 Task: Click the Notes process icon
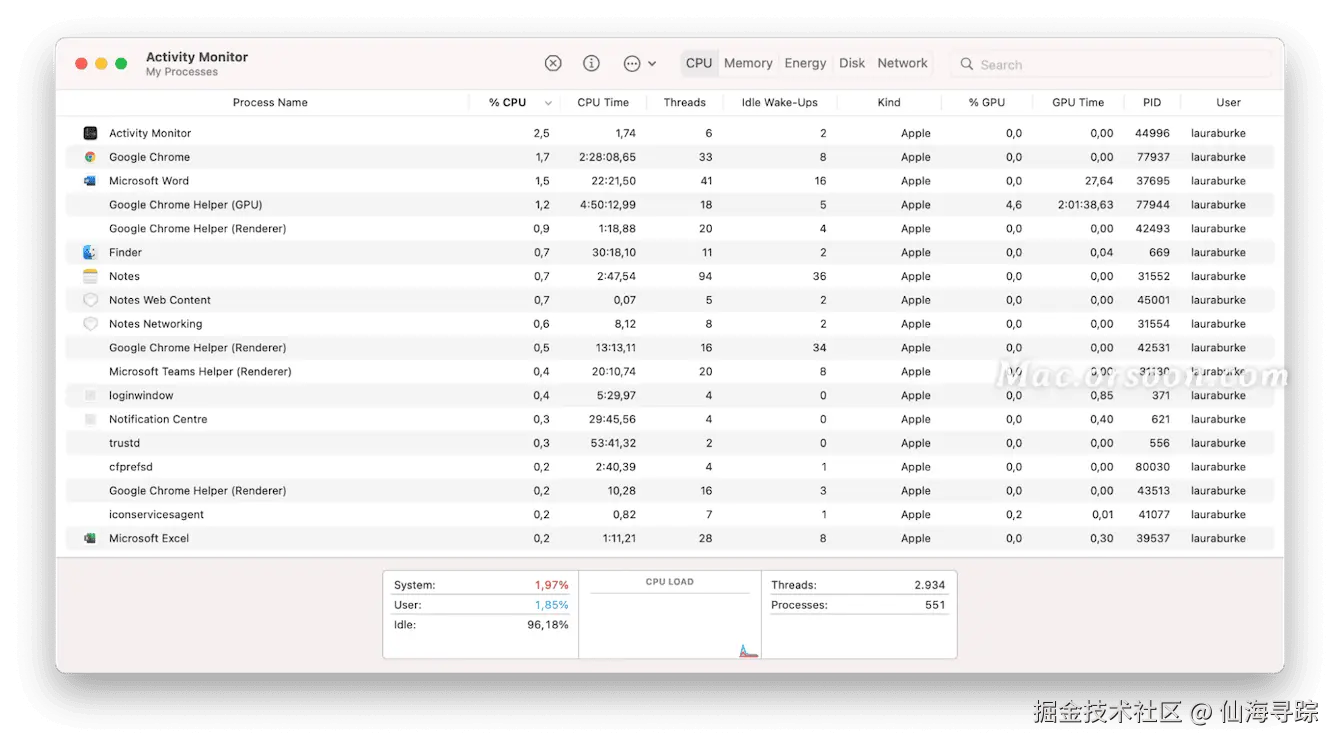tap(90, 276)
